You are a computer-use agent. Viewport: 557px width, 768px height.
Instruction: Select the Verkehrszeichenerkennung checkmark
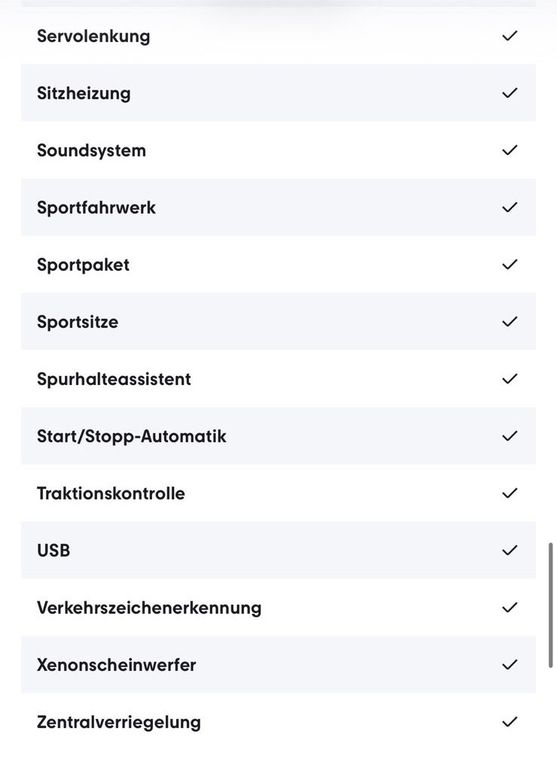coord(509,607)
